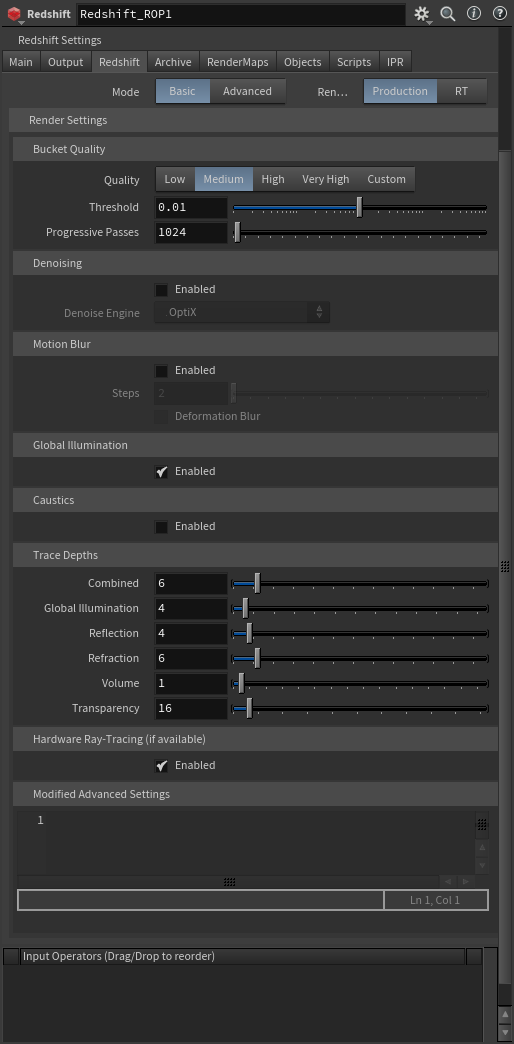Collapse the Bucket Quality section header
Screen dimensions: 514x1044
click(255, 149)
